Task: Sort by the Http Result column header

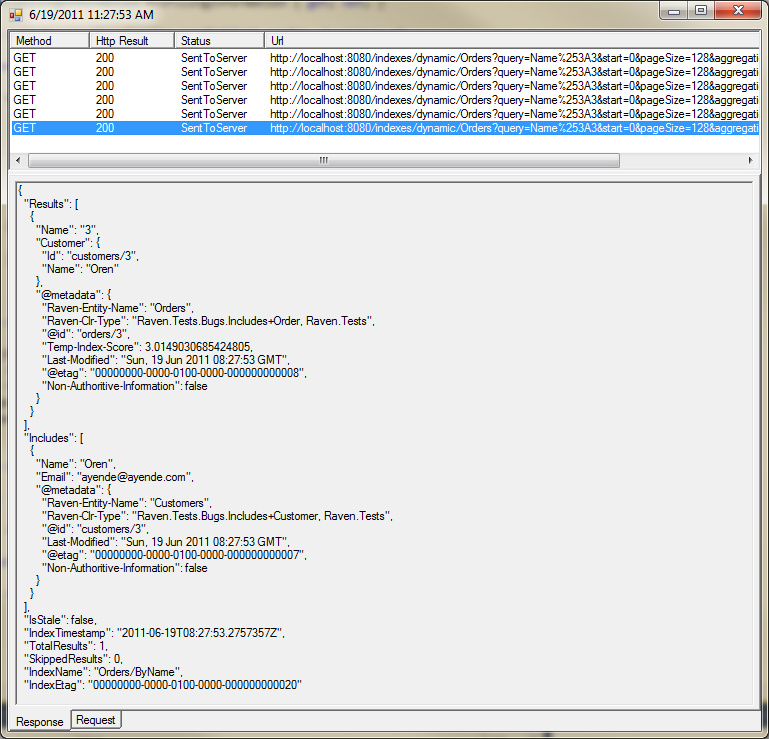Action: coord(131,41)
